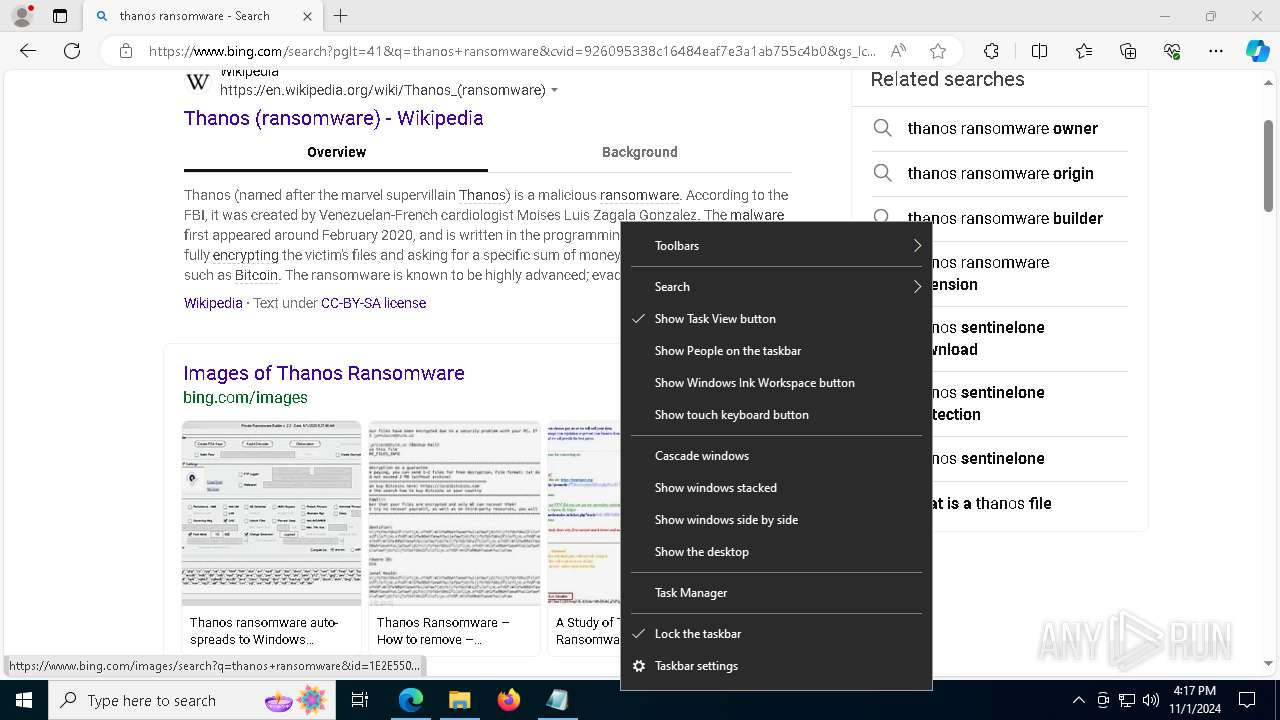This screenshot has height=720, width=1280.
Task: Switch to the Background tab
Action: [640, 152]
